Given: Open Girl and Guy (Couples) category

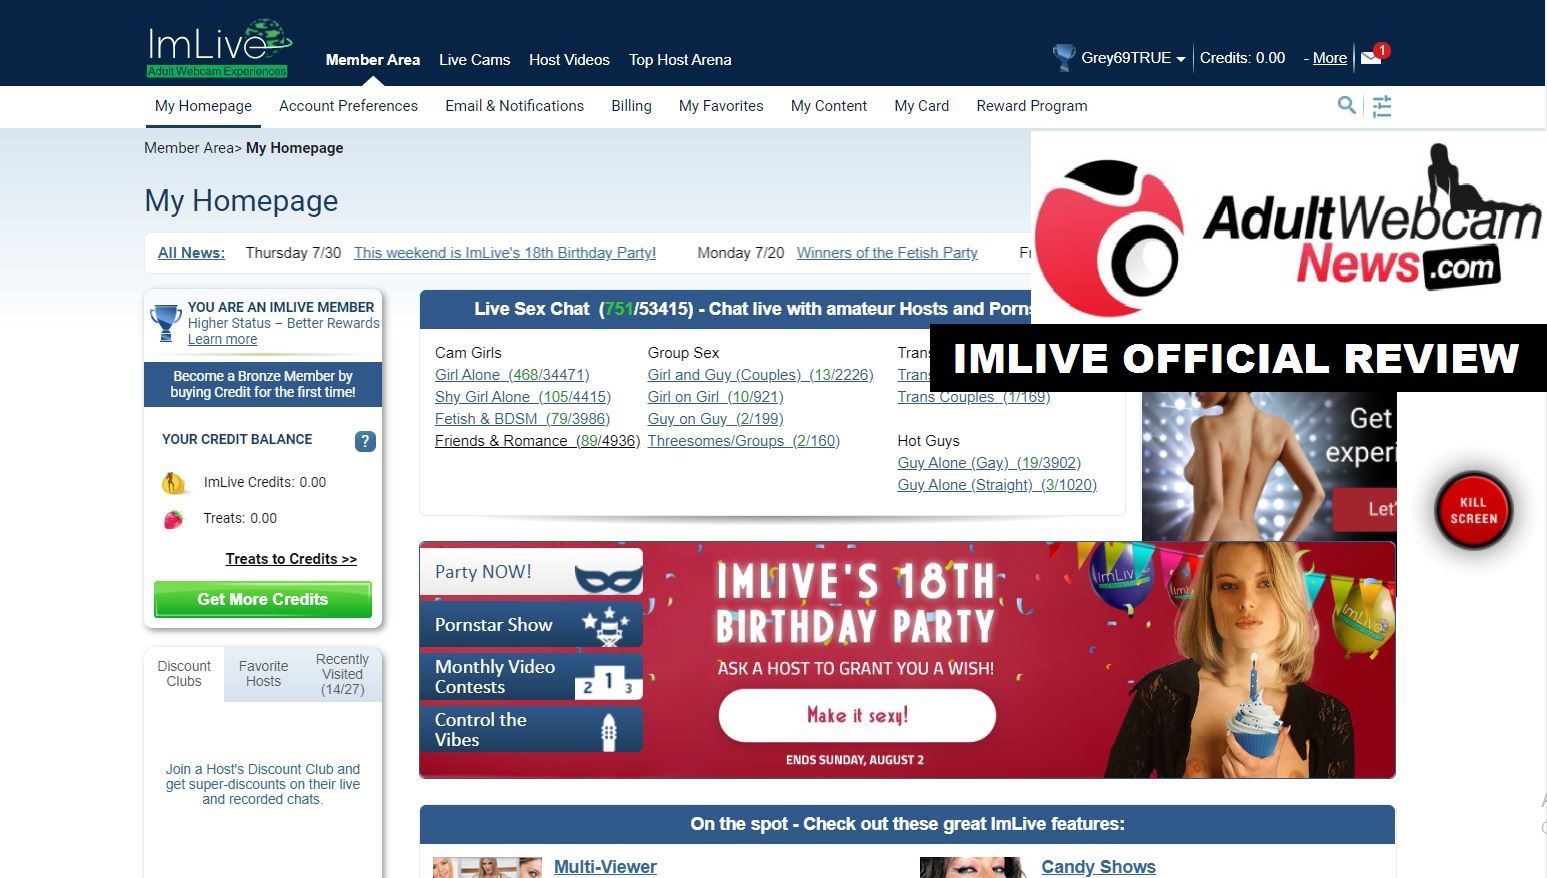Looking at the screenshot, I should pos(760,375).
